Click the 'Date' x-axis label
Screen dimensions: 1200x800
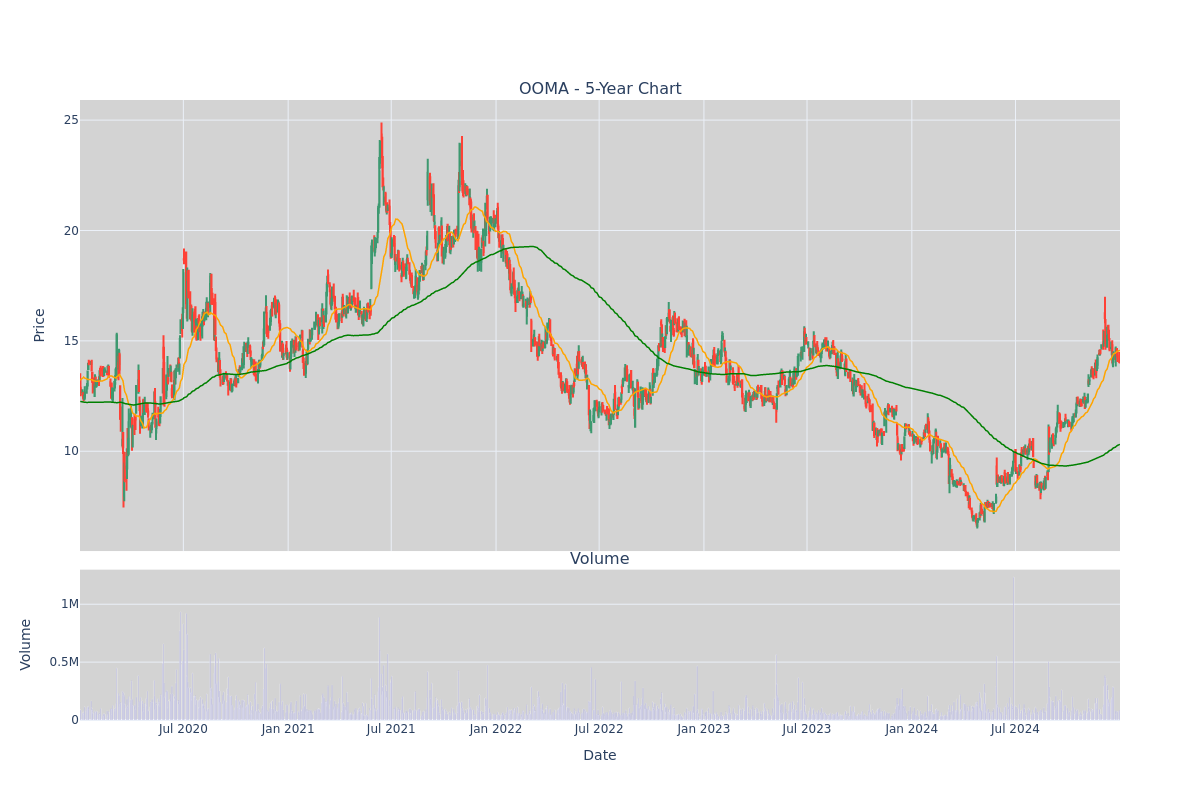tap(600, 756)
